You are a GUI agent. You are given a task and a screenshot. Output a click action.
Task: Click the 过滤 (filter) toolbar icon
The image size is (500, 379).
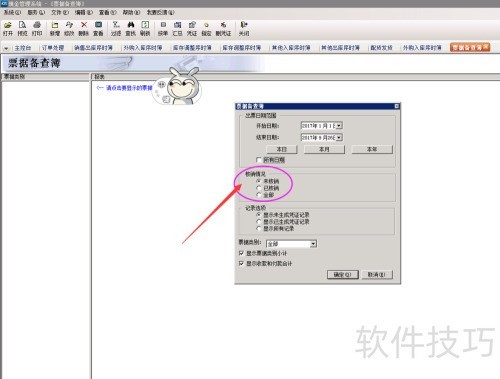(116, 25)
